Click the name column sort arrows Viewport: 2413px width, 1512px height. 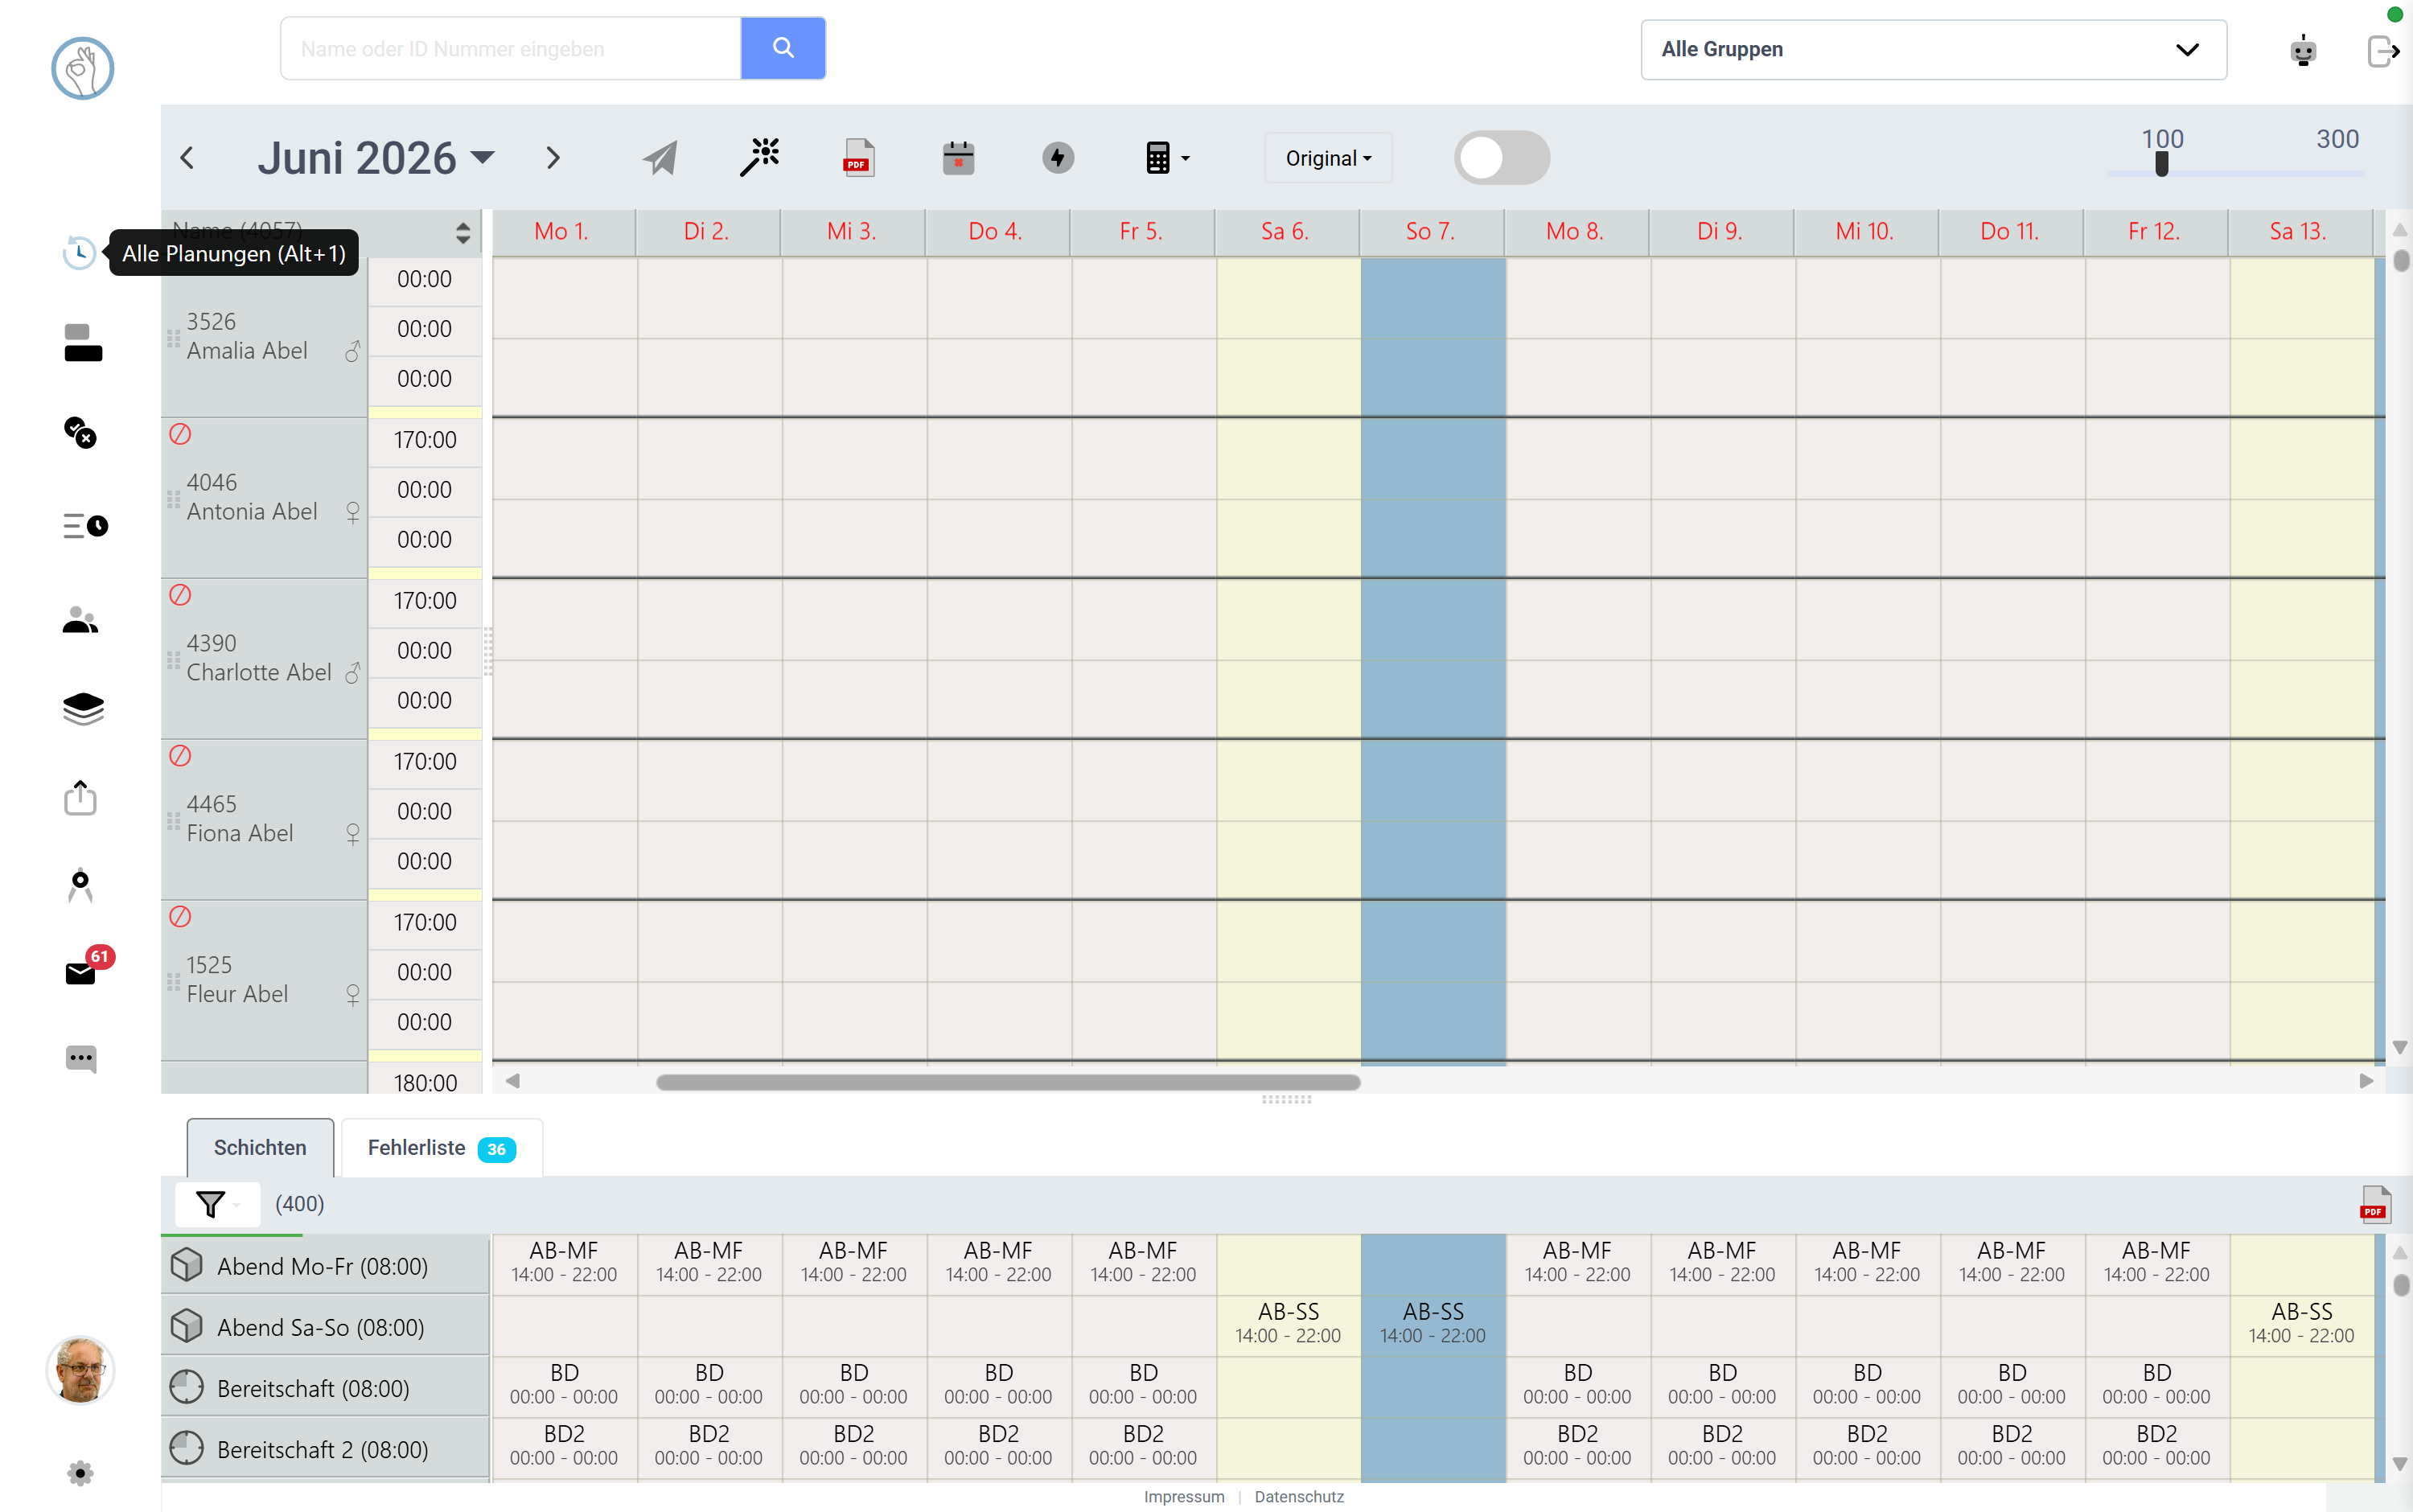pyautogui.click(x=463, y=233)
